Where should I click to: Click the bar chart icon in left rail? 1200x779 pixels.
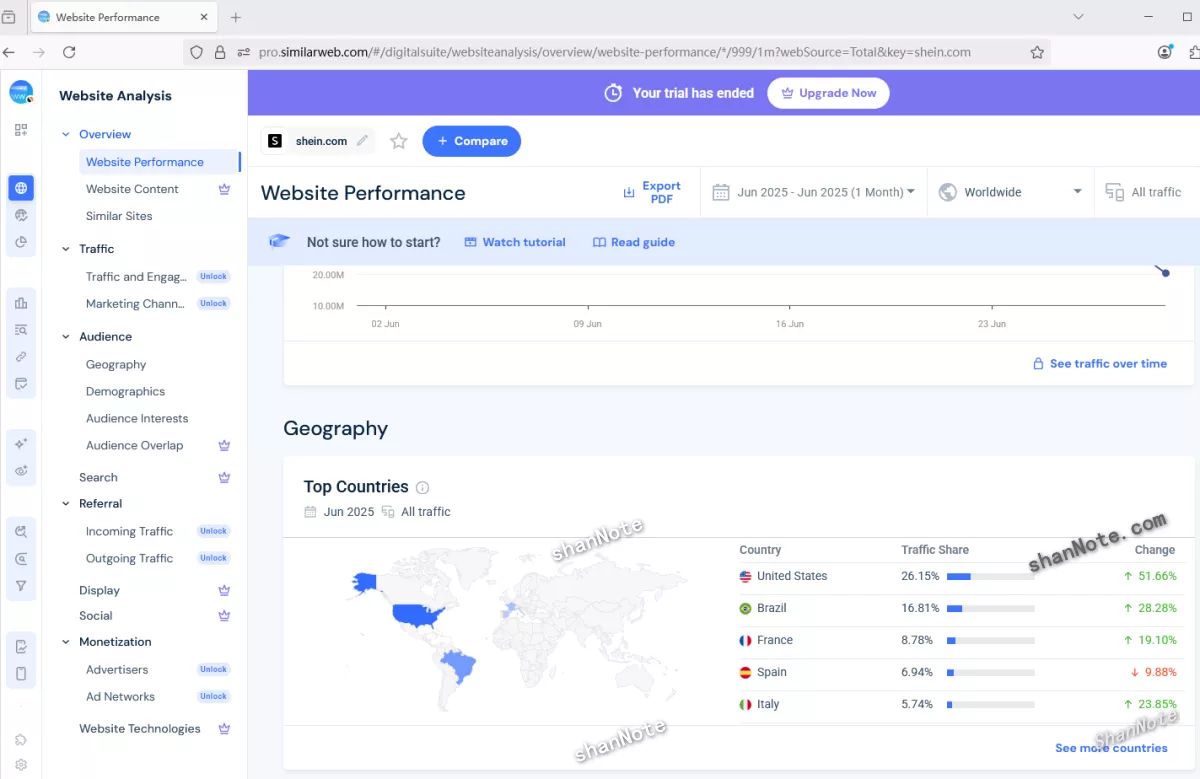click(x=21, y=303)
